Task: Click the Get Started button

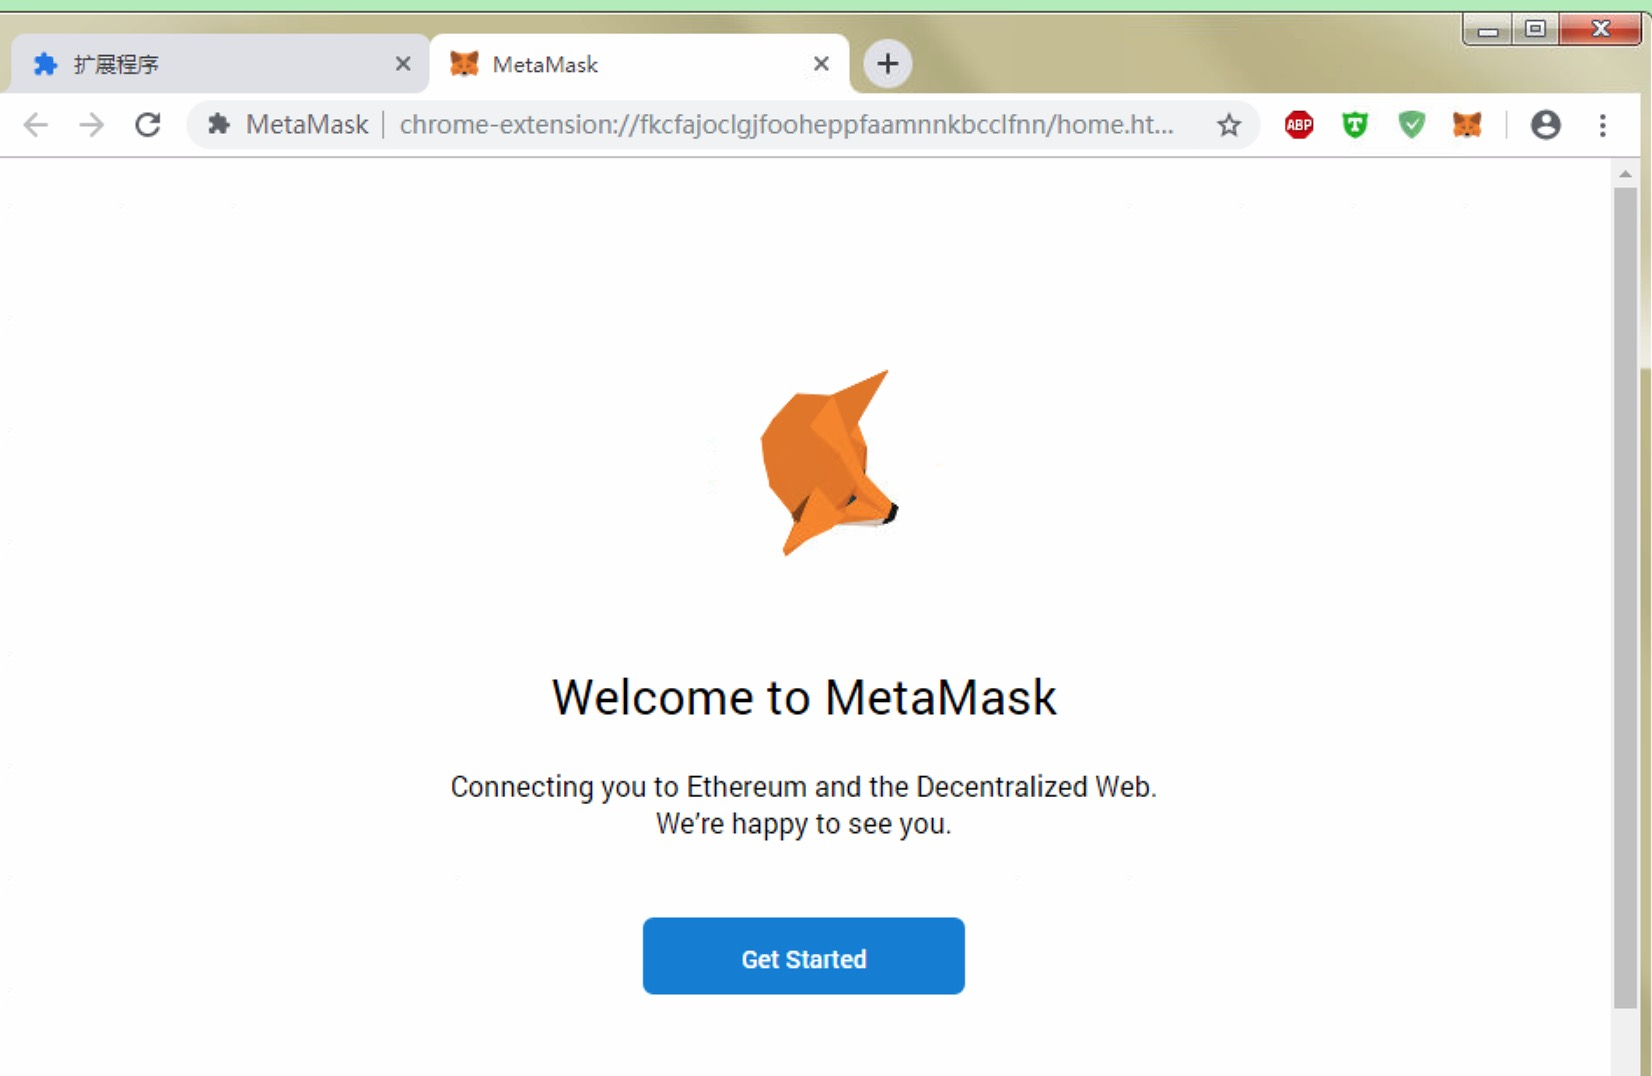Action: click(x=803, y=956)
